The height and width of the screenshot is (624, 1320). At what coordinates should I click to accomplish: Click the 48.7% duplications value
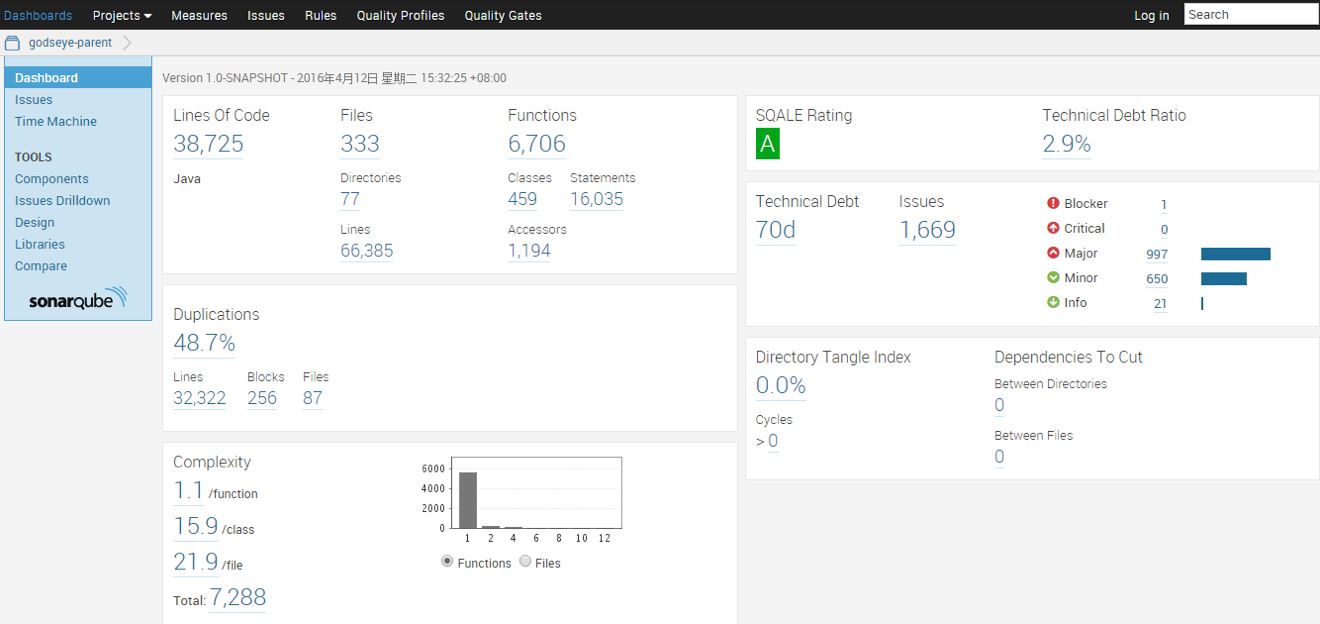(x=204, y=343)
